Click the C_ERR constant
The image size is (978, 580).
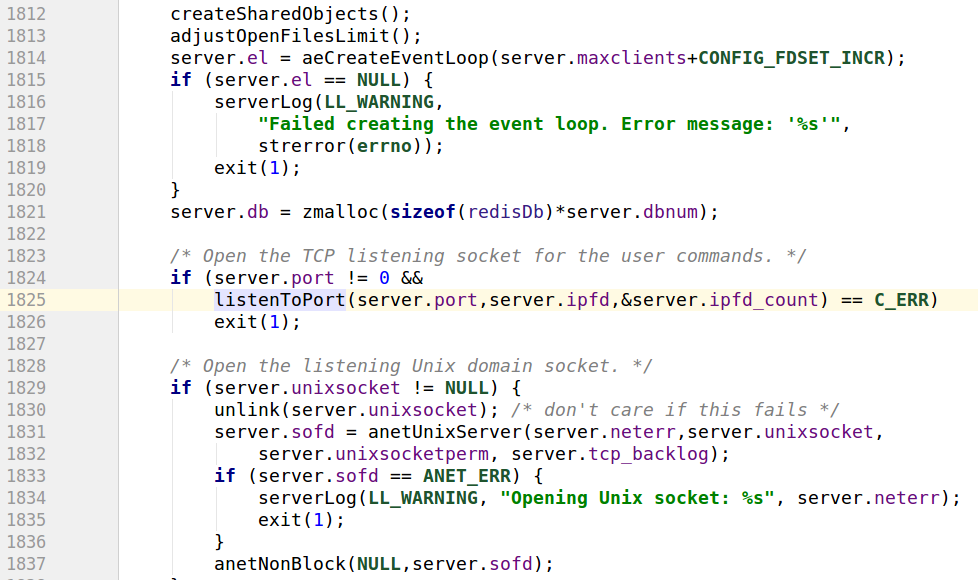[901, 300]
